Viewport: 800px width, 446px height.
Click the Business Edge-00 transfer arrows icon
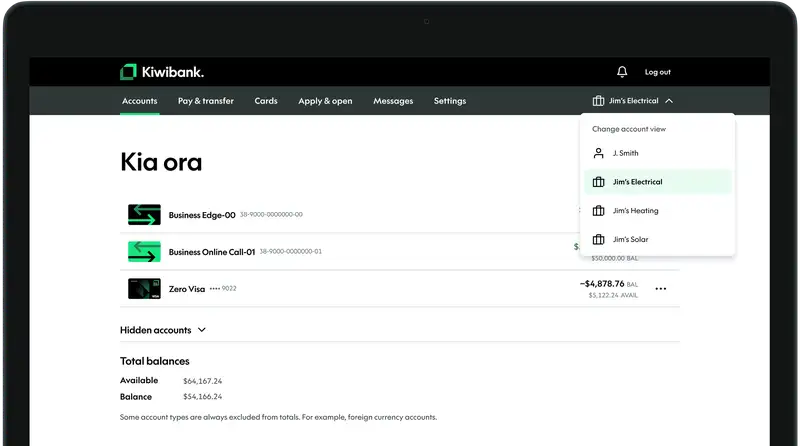pyautogui.click(x=144, y=215)
